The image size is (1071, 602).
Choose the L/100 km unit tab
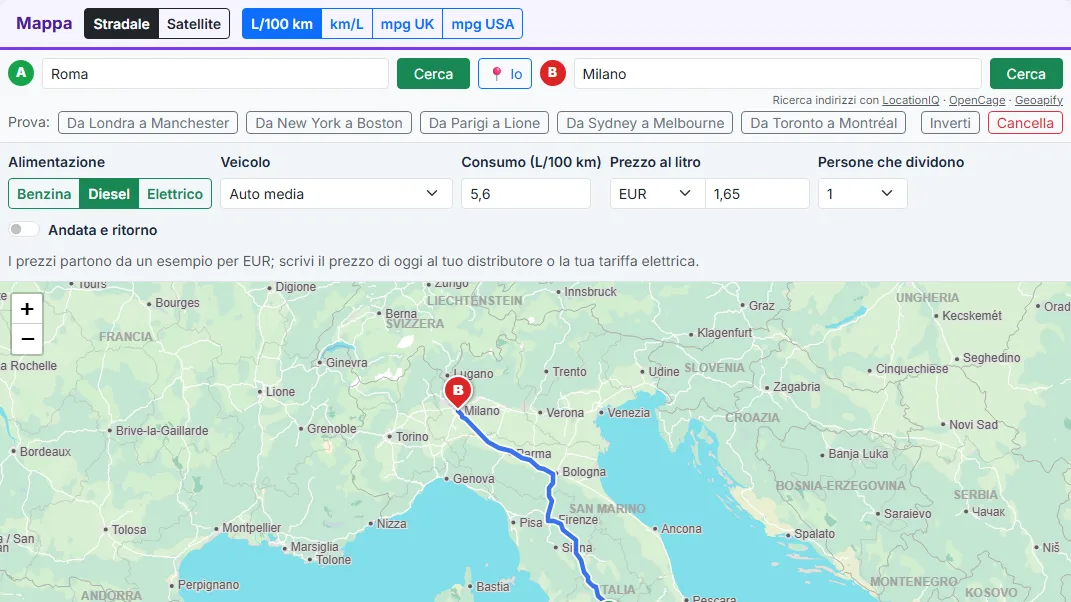tap(282, 24)
